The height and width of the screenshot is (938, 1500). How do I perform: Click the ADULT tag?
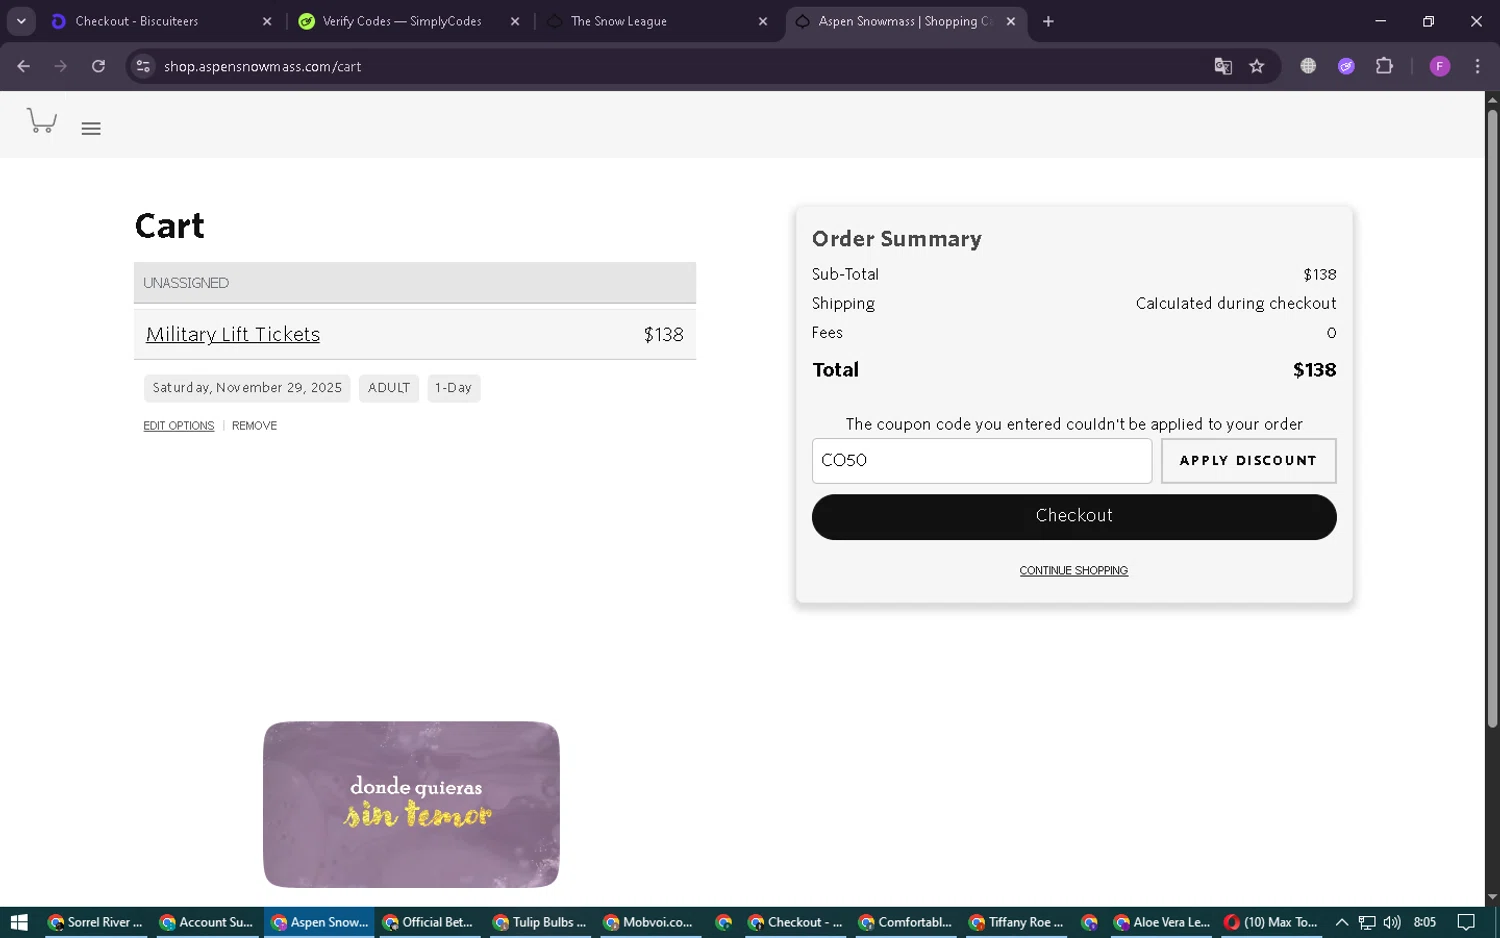pos(389,388)
